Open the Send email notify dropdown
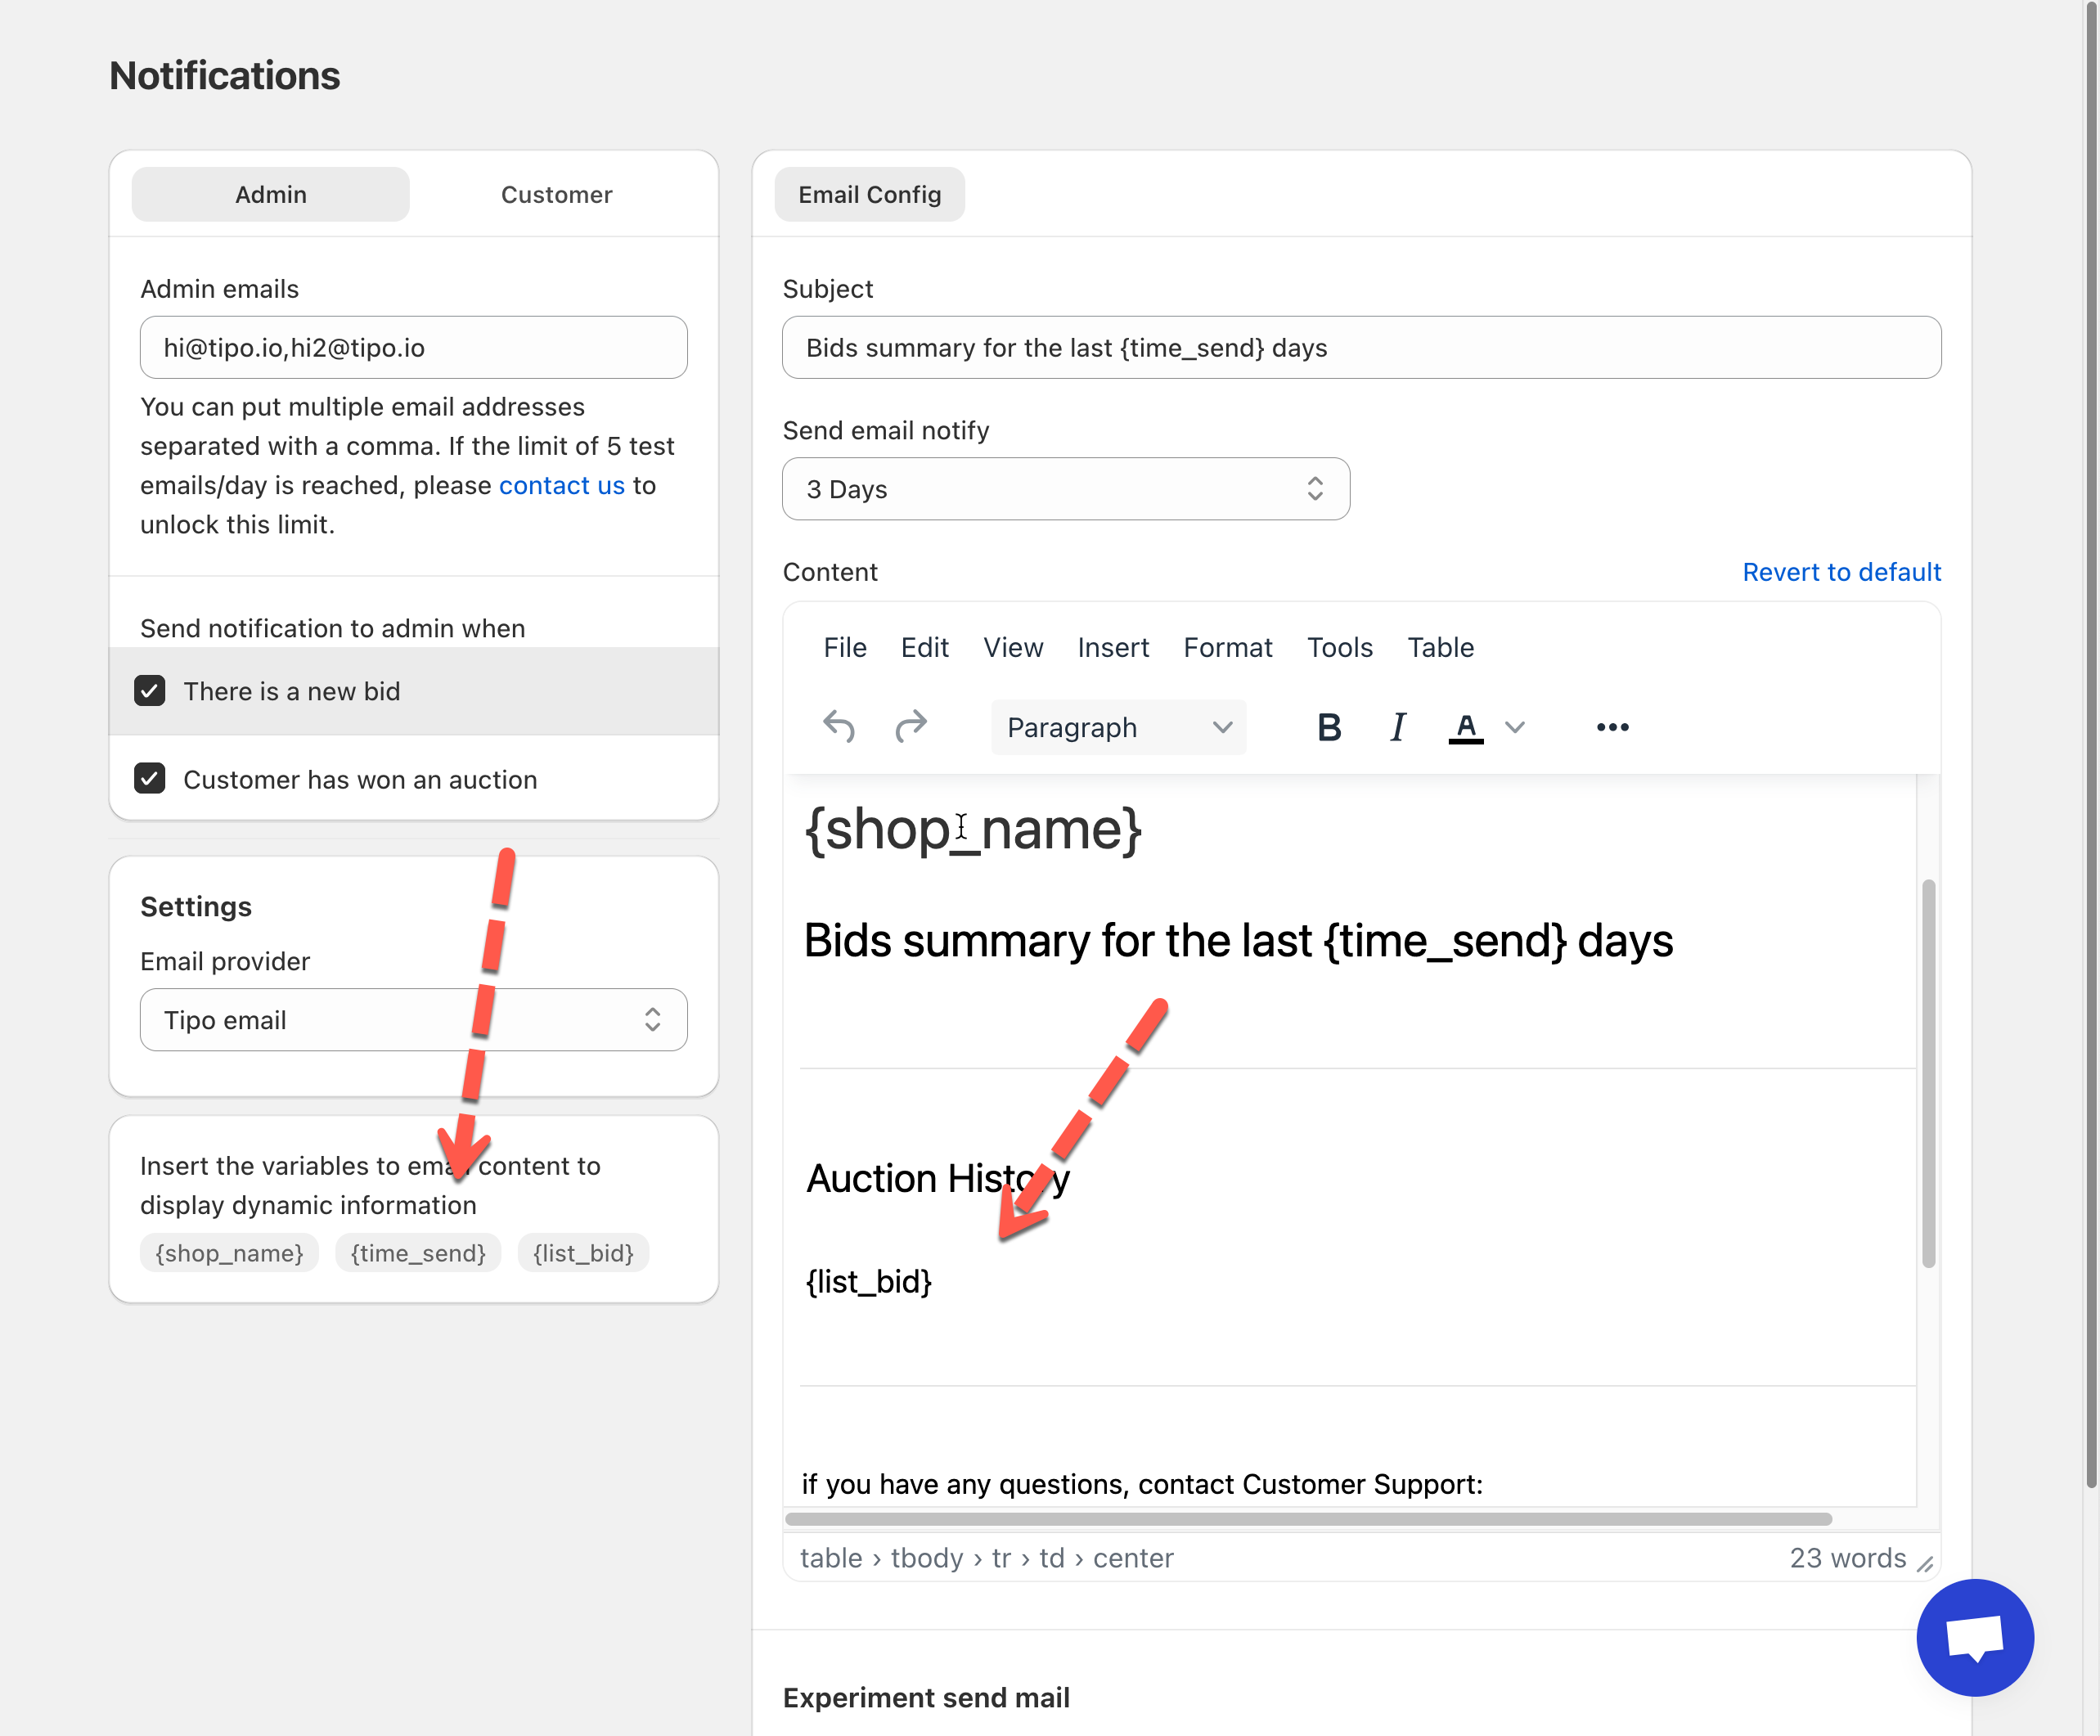This screenshot has height=1736, width=2100. (1065, 489)
